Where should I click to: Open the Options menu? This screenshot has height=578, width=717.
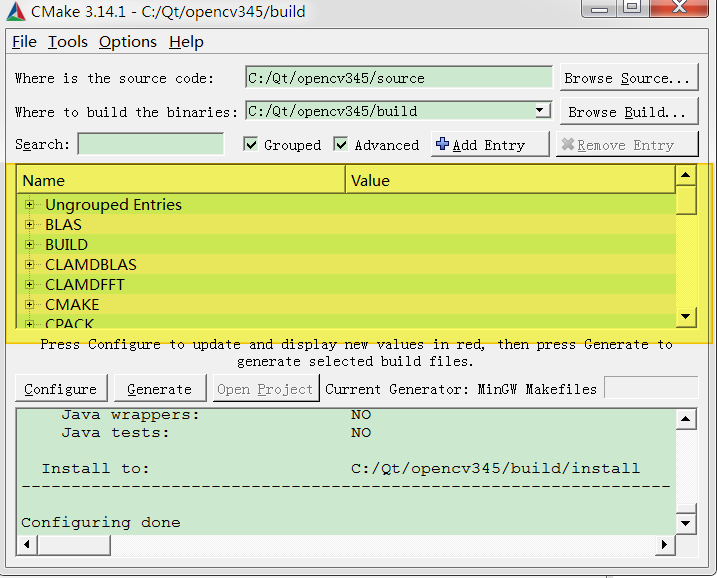tap(128, 42)
